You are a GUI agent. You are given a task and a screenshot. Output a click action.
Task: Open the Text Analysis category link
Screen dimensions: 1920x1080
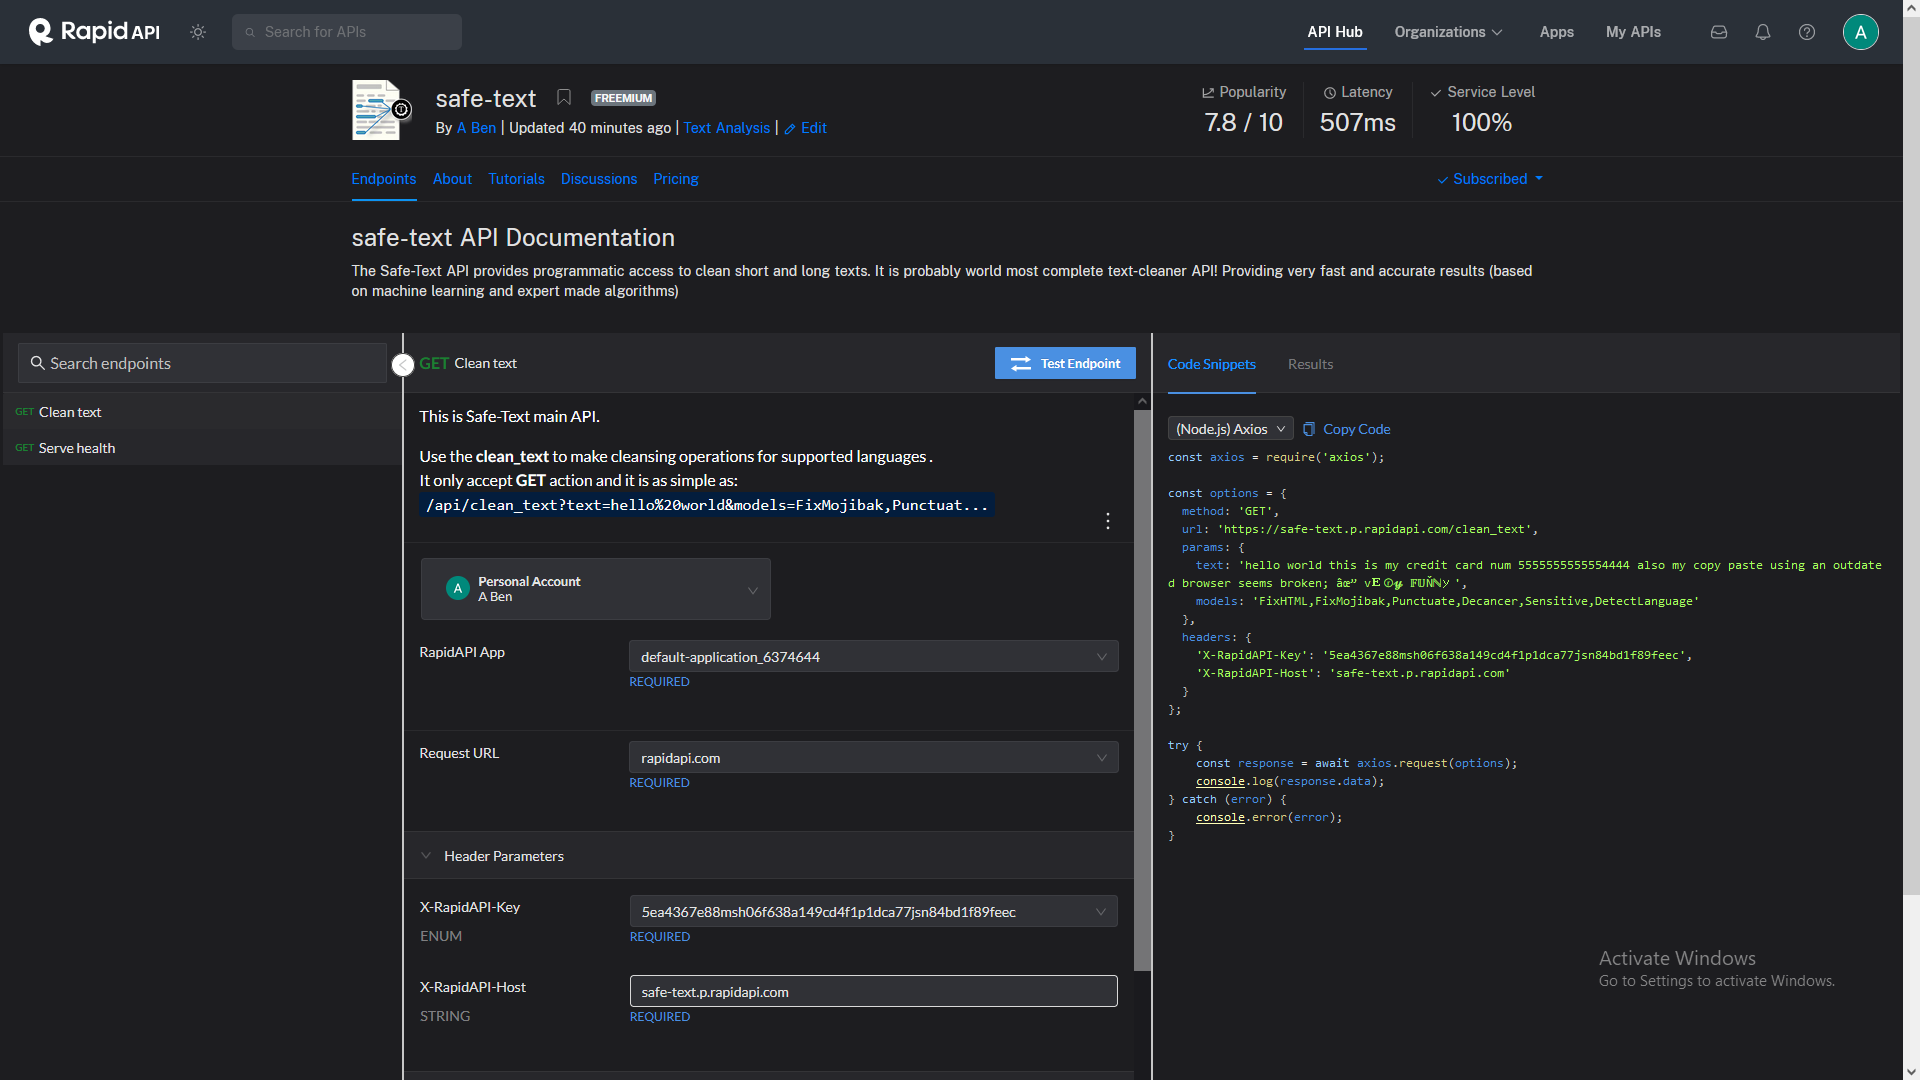727,128
